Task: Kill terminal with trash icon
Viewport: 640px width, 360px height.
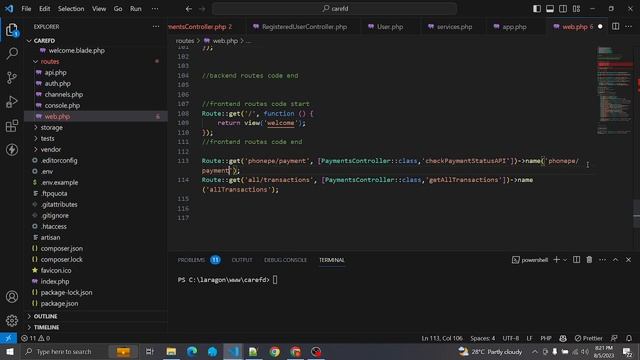Action: point(589,260)
